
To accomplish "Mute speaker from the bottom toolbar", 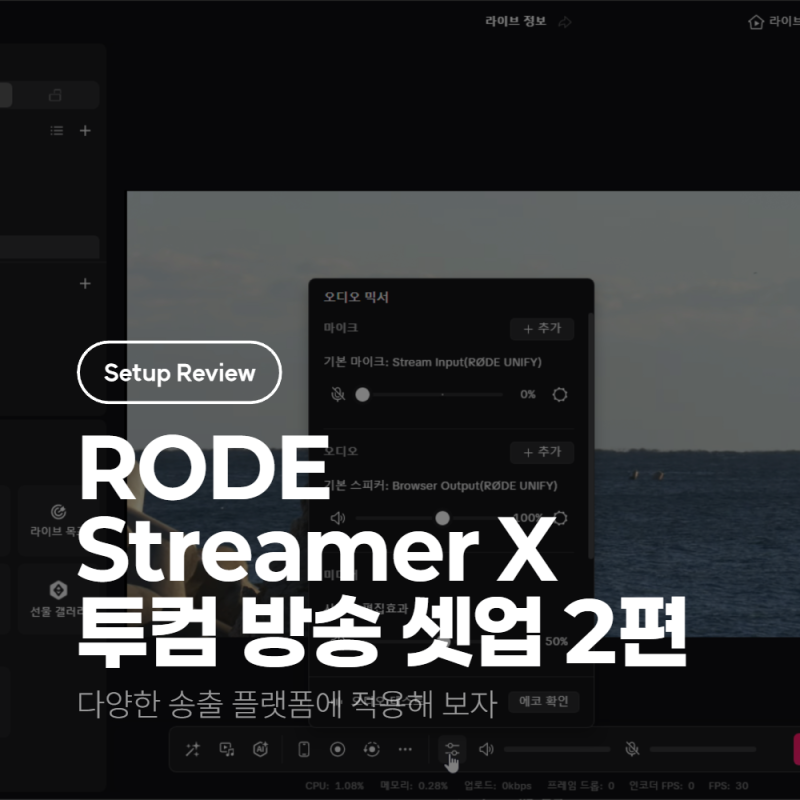I will pos(486,749).
